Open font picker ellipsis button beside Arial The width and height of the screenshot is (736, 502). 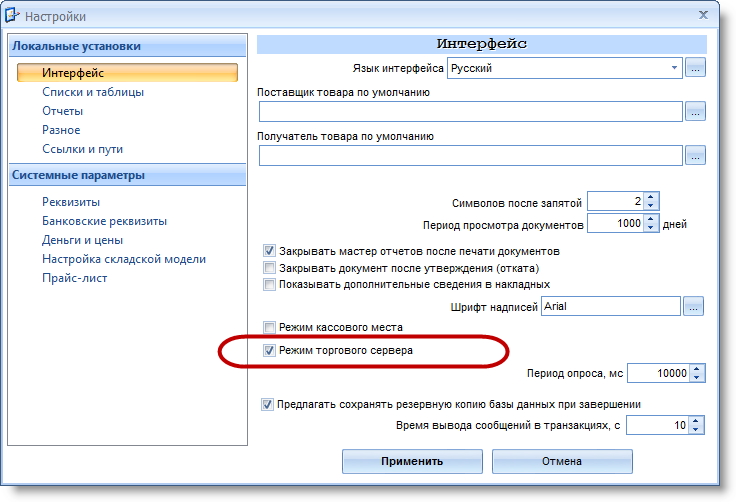[695, 307]
